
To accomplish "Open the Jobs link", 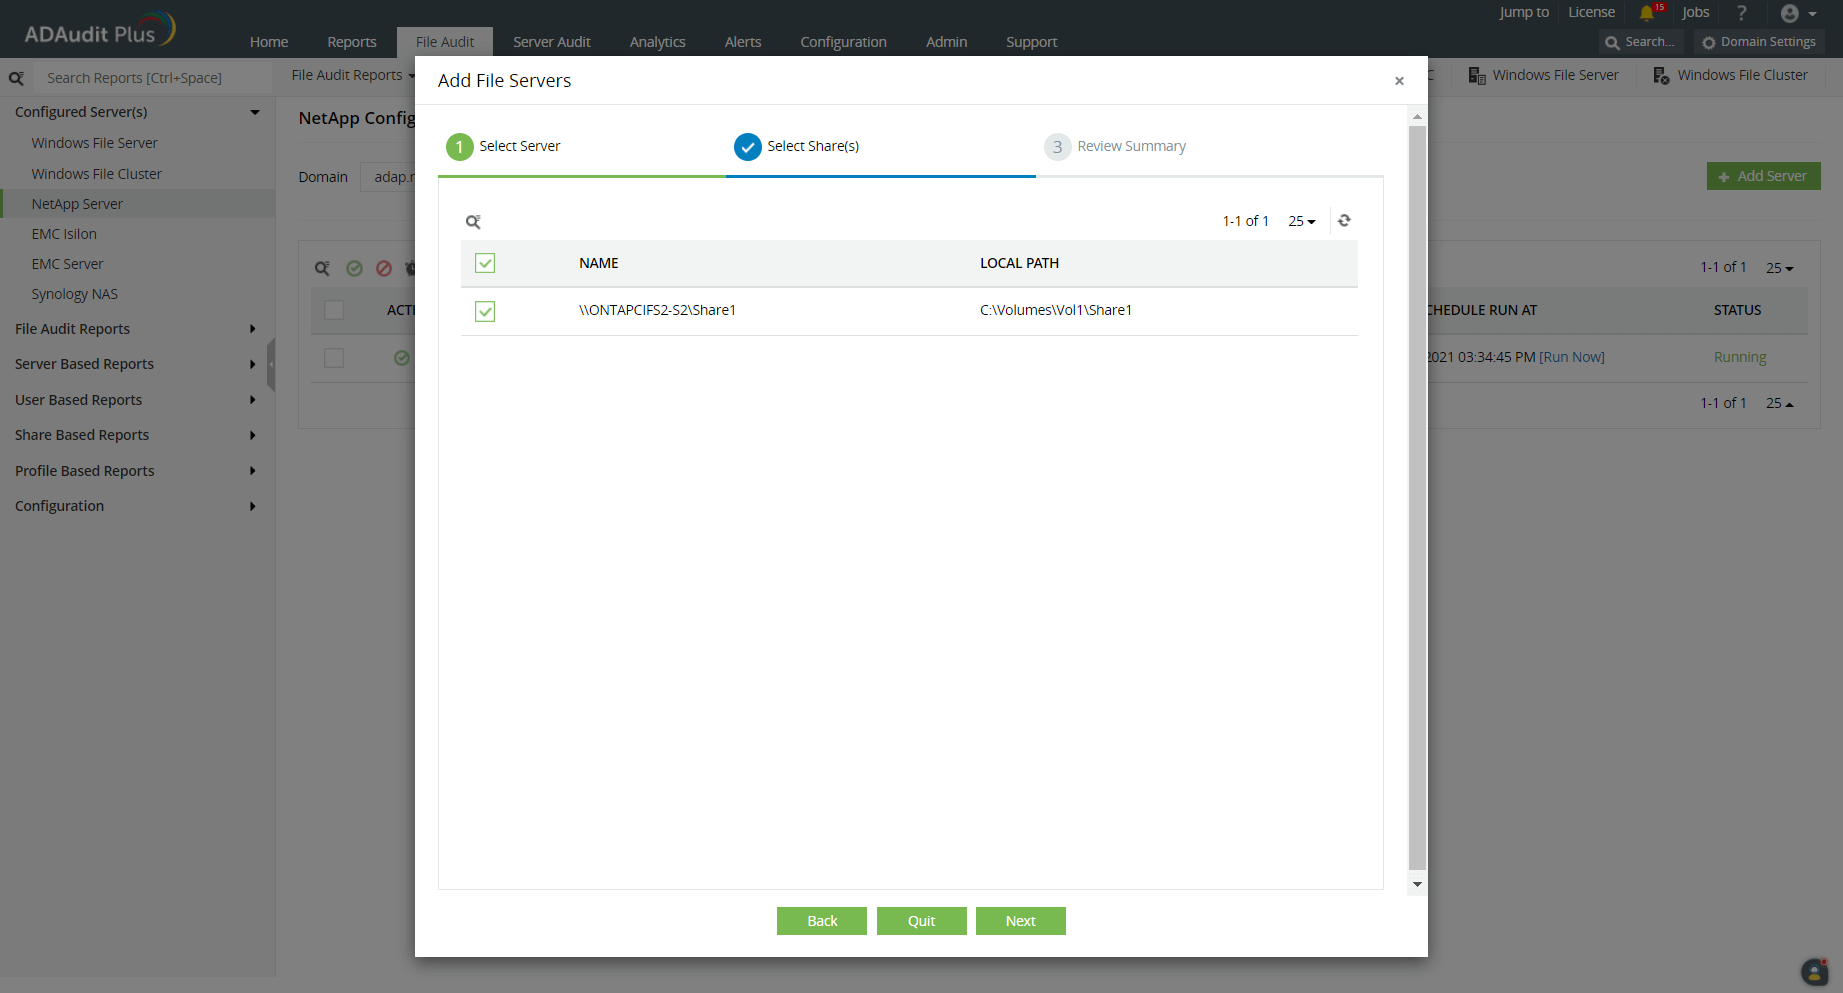I will 1696,13.
